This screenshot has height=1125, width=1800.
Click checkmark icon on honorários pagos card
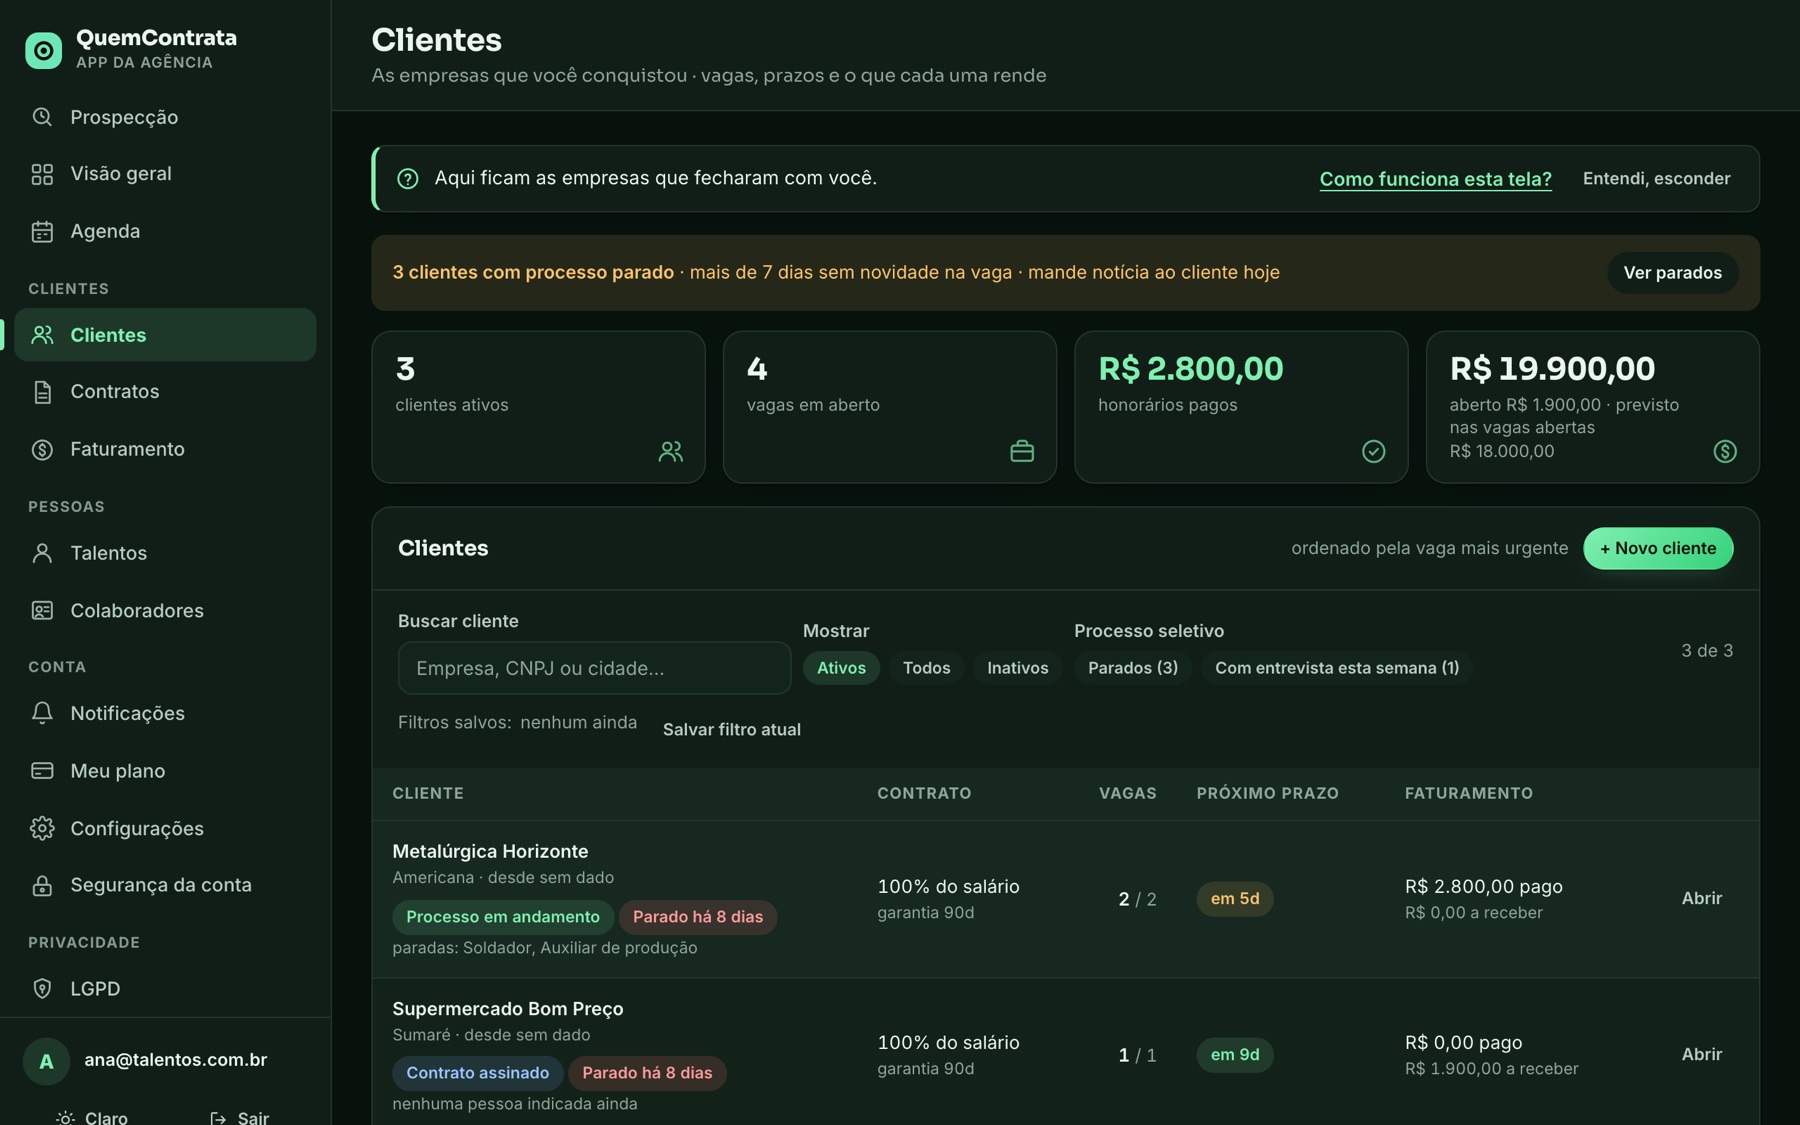pos(1374,451)
